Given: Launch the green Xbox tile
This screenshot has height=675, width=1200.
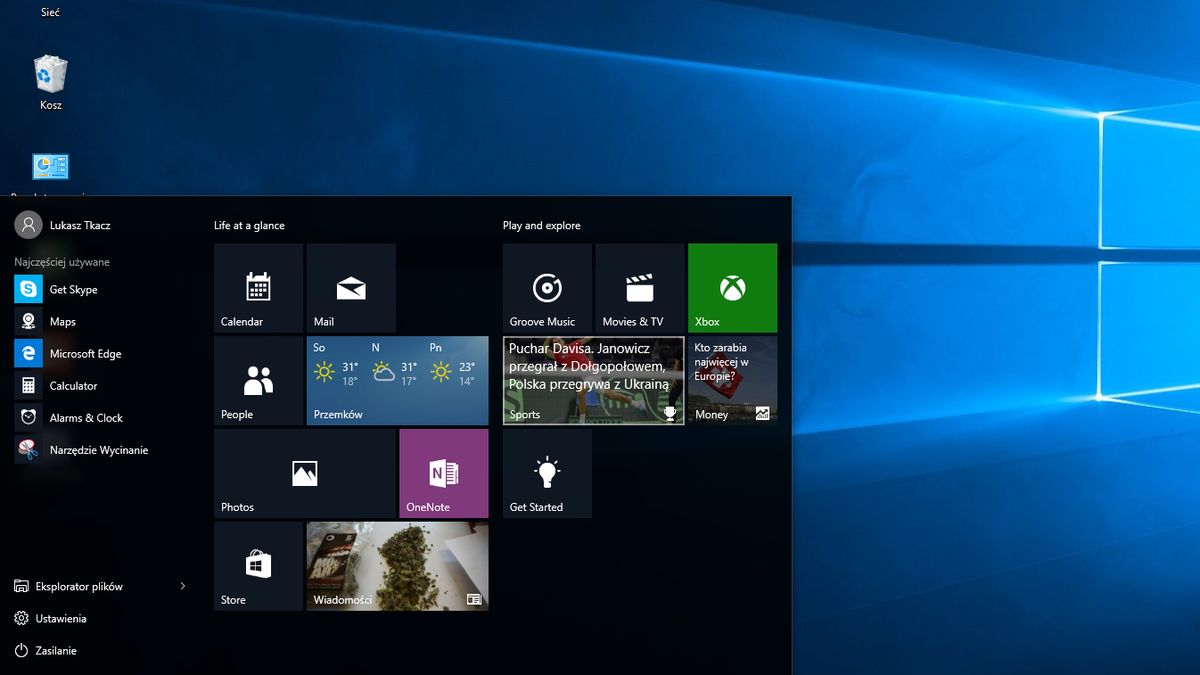Looking at the screenshot, I should tap(733, 288).
